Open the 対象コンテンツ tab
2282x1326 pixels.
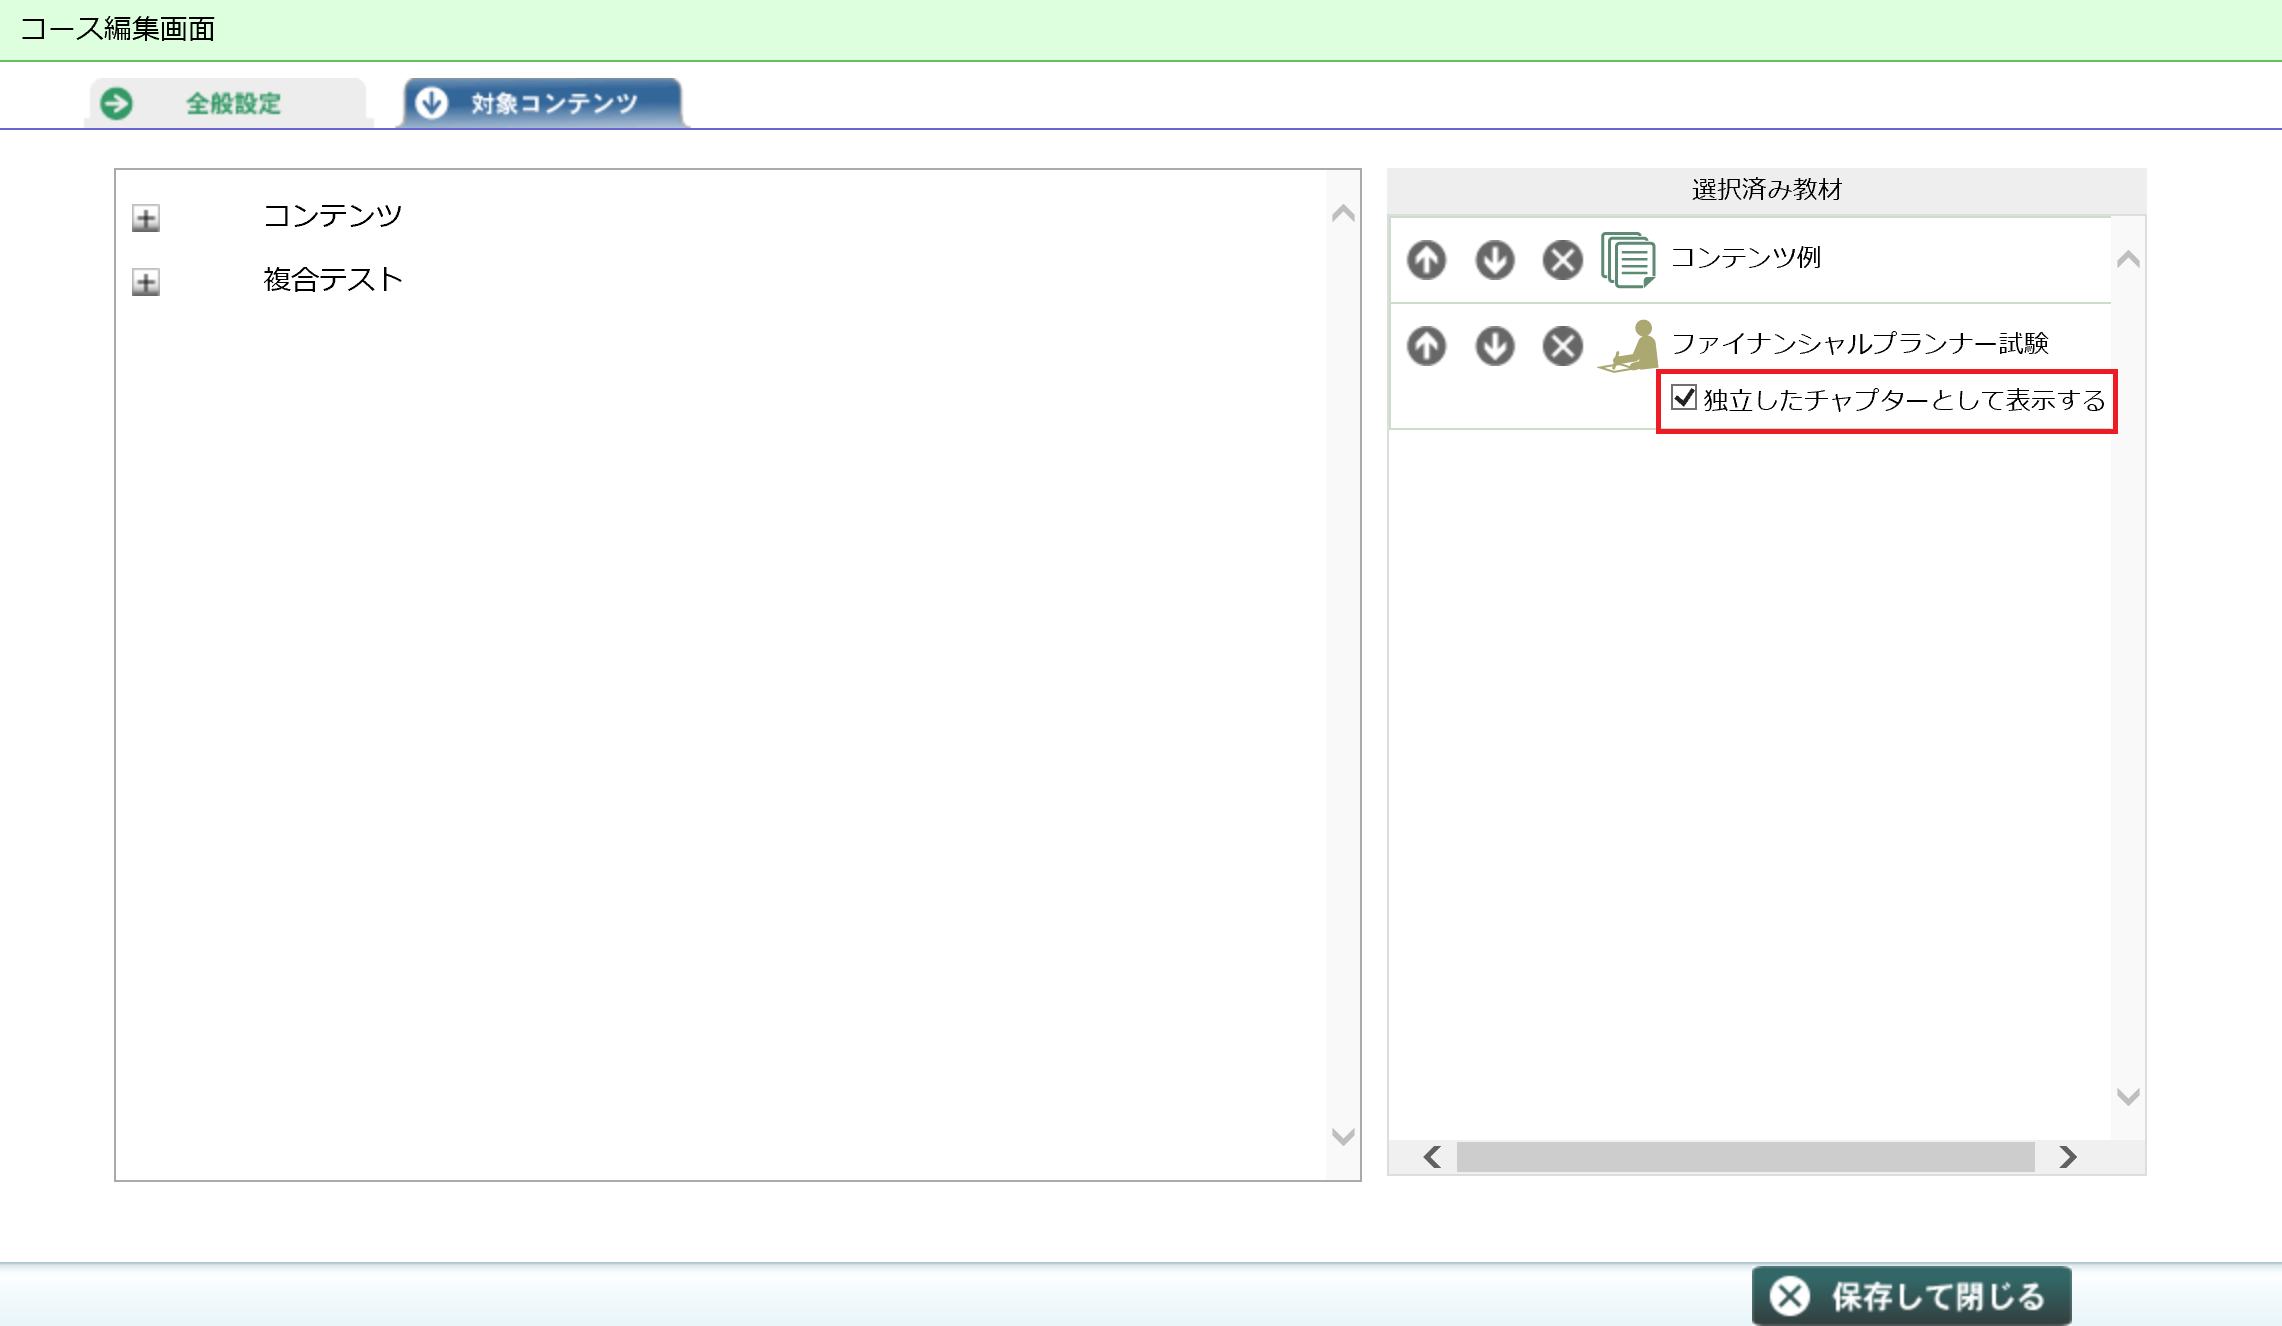tap(543, 103)
